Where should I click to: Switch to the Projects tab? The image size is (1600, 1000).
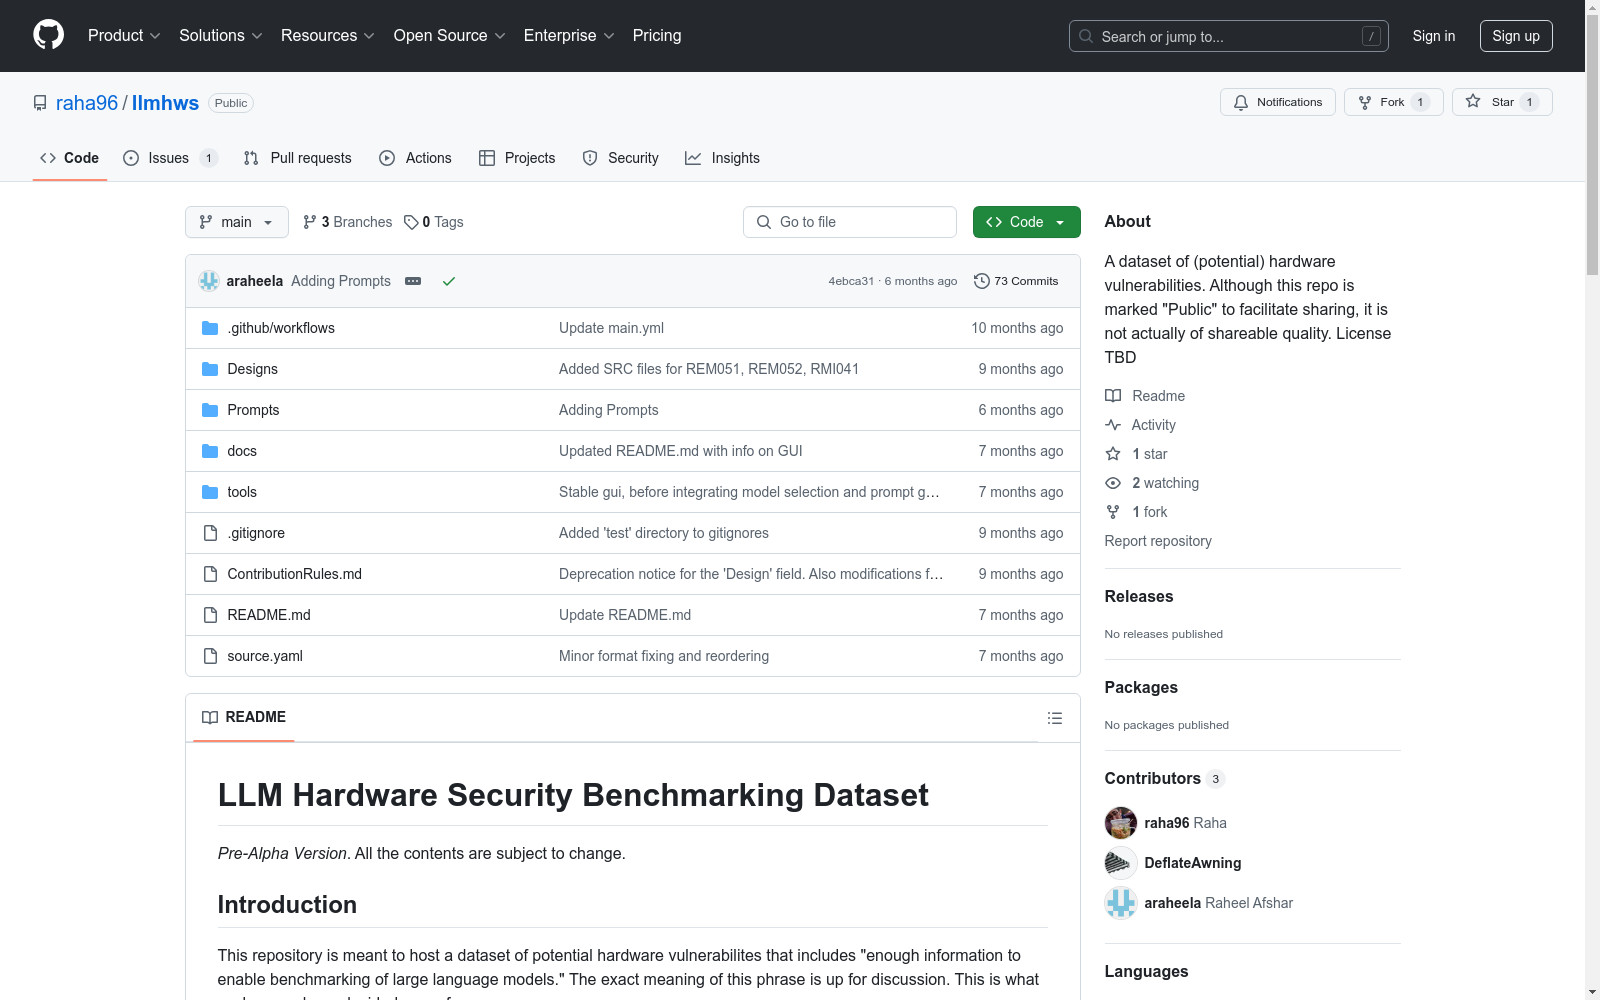click(x=517, y=158)
